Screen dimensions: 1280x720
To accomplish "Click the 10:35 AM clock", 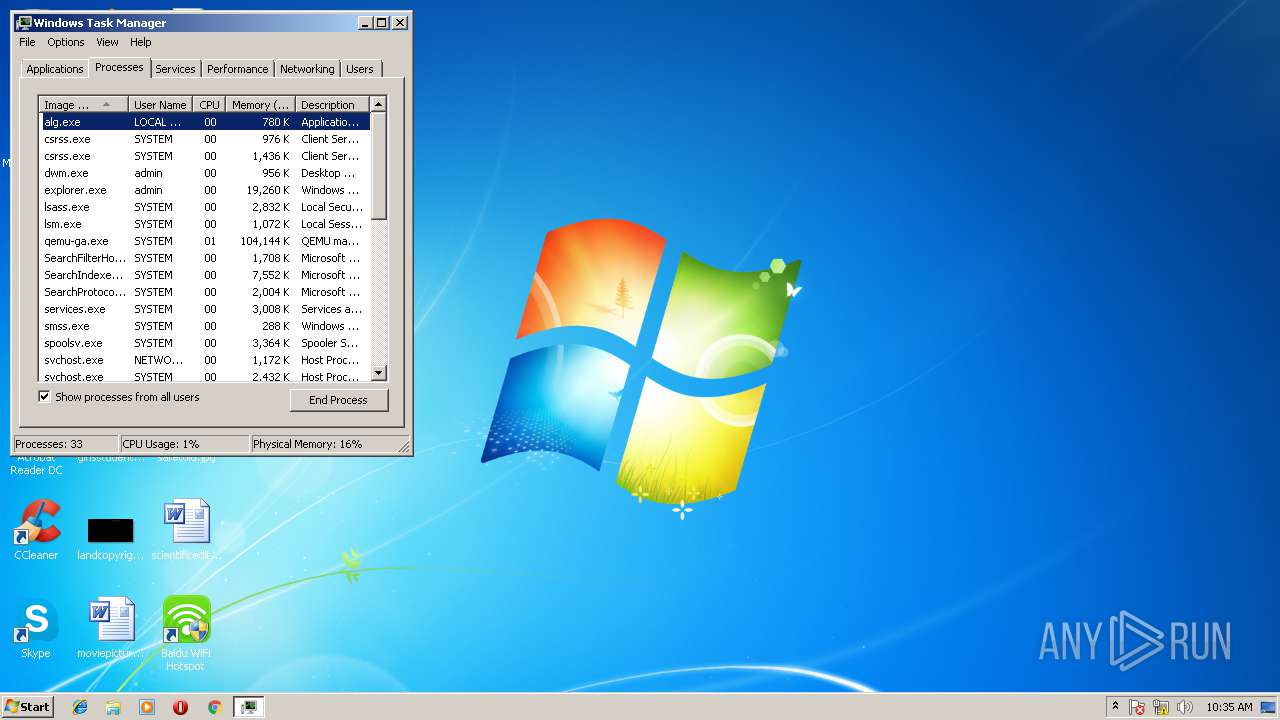I will coord(1229,707).
